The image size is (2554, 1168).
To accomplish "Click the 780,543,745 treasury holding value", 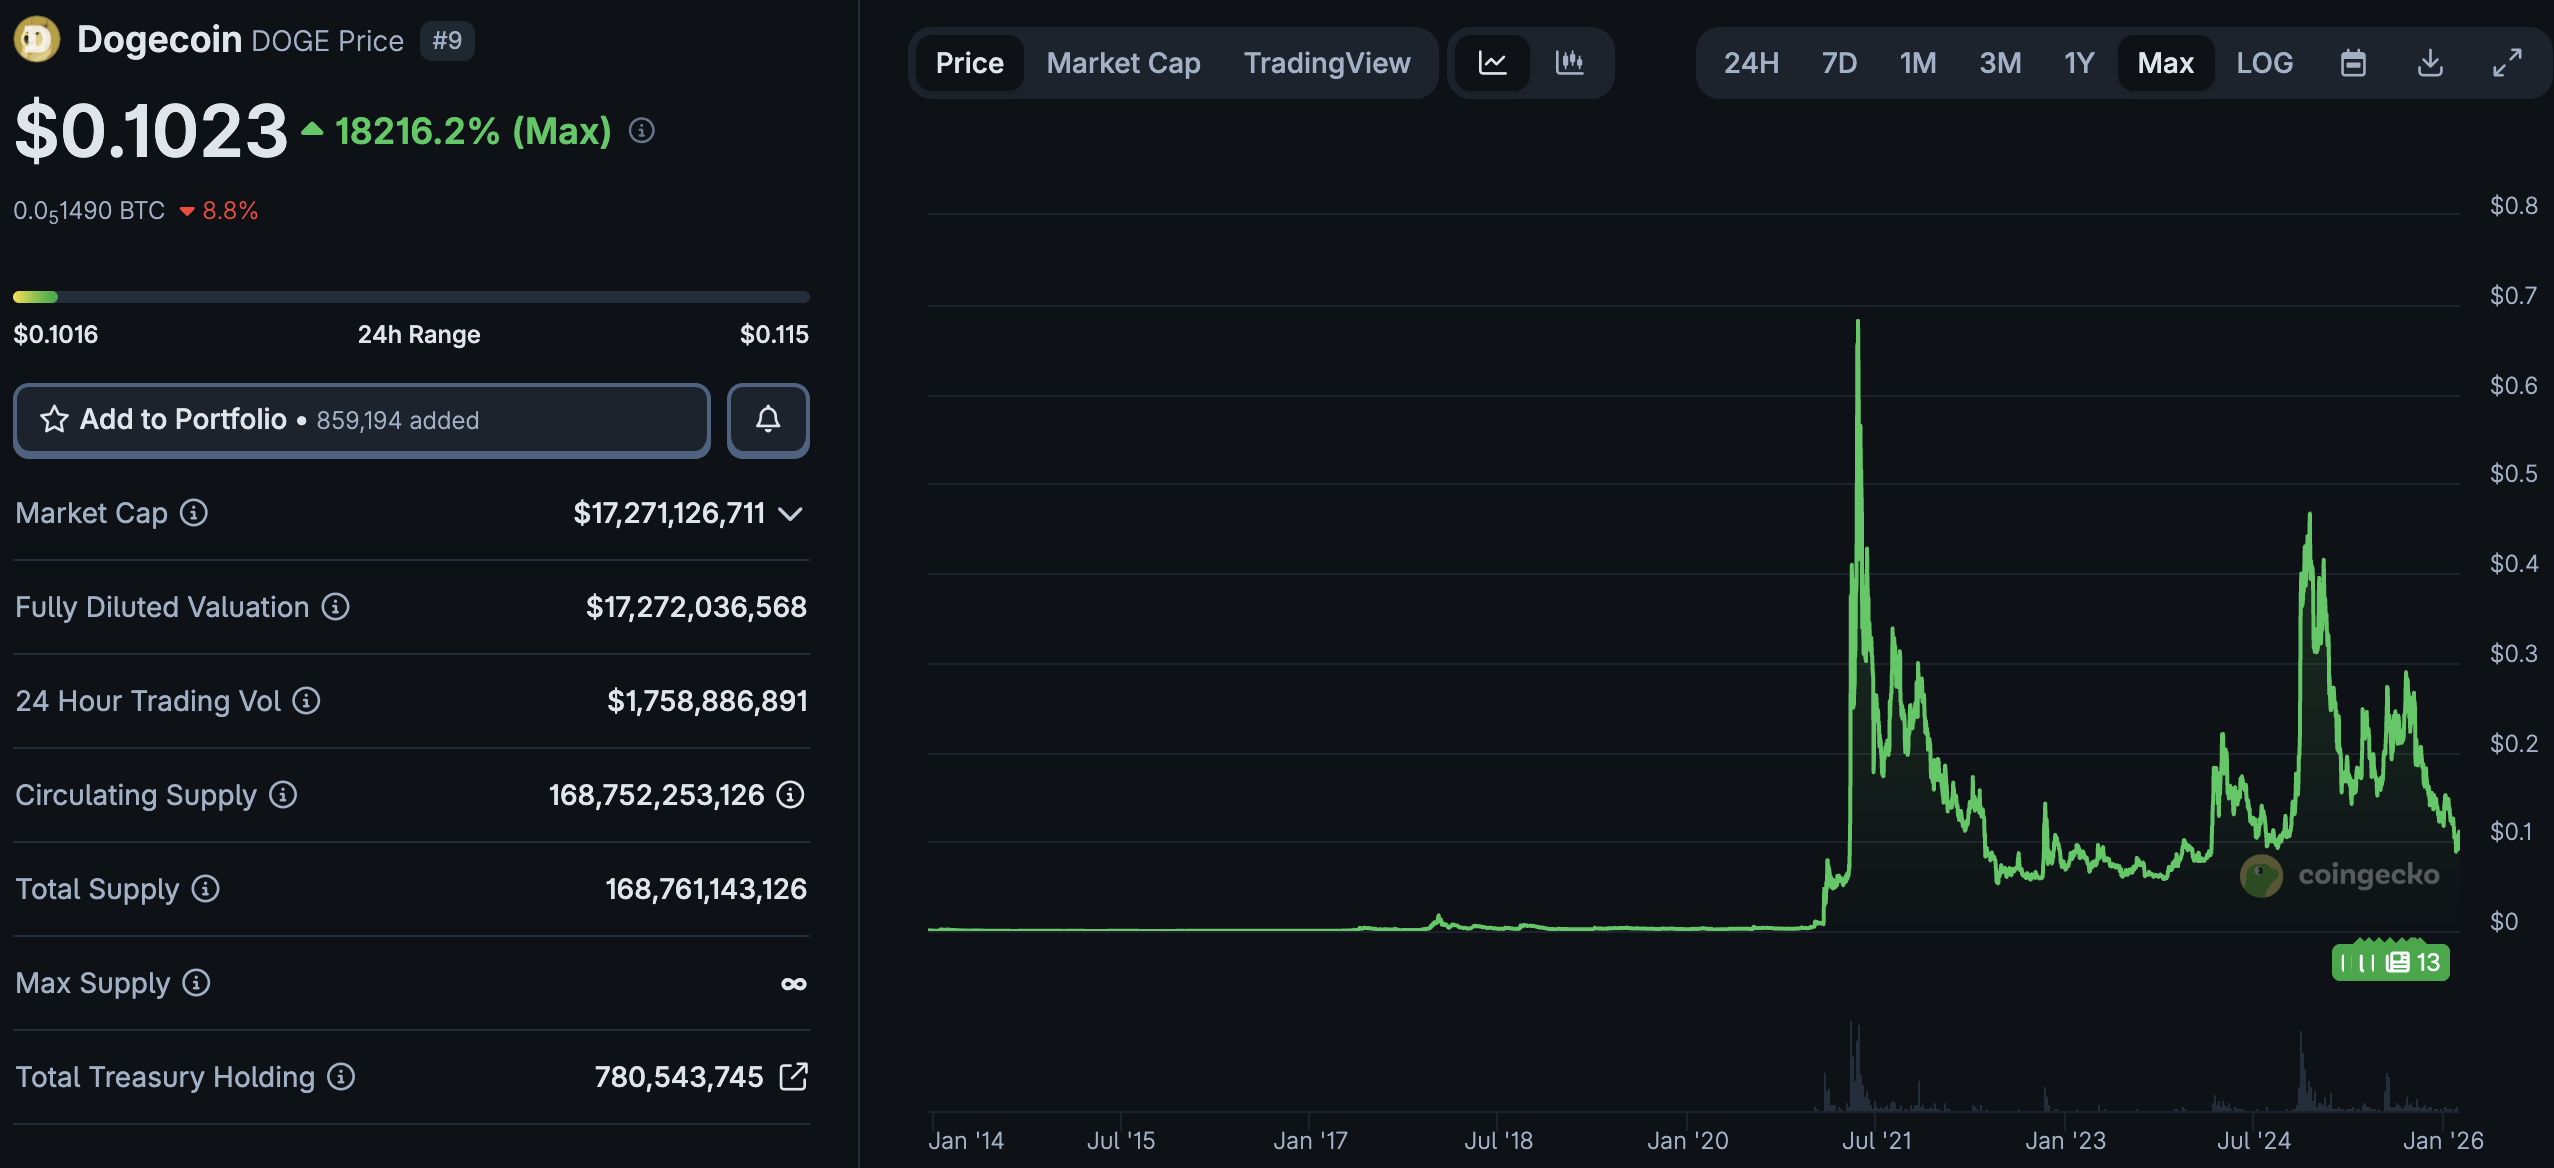I will (x=679, y=1077).
